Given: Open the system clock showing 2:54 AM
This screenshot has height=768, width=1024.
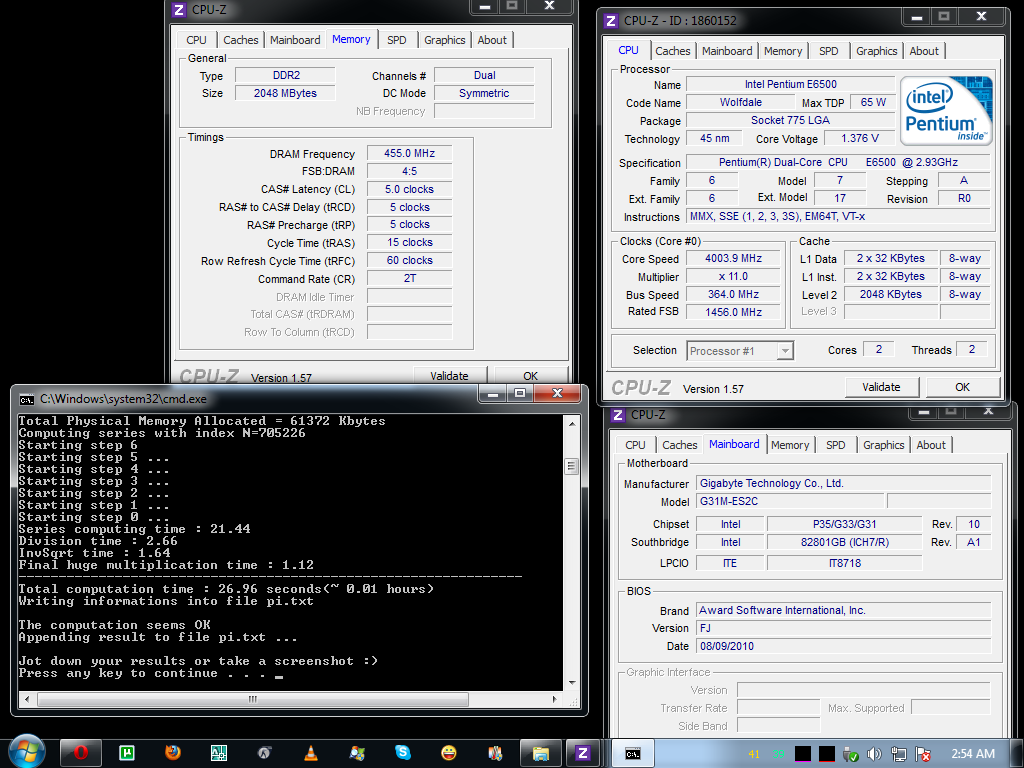Looking at the screenshot, I should pos(973,754).
